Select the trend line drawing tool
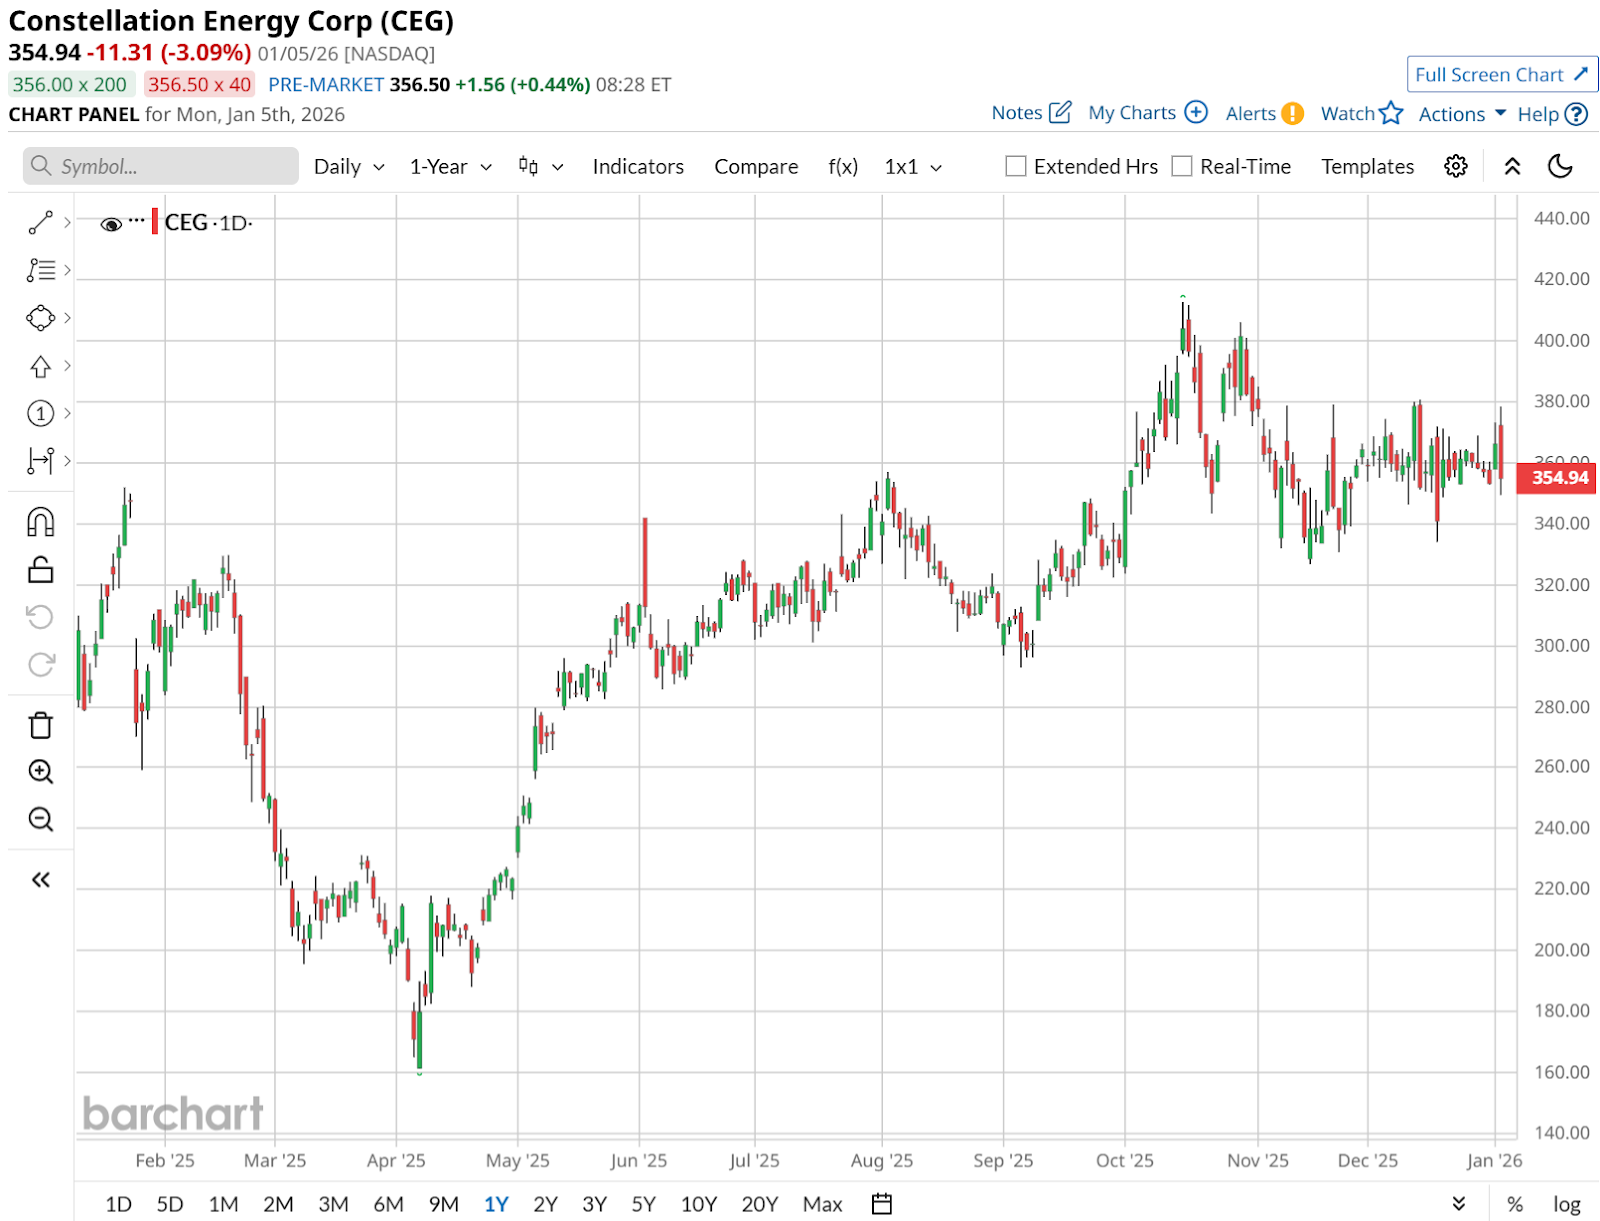 pos(40,222)
